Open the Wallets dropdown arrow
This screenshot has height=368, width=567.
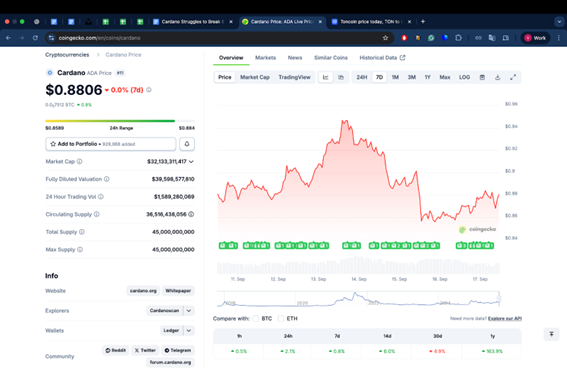(189, 330)
